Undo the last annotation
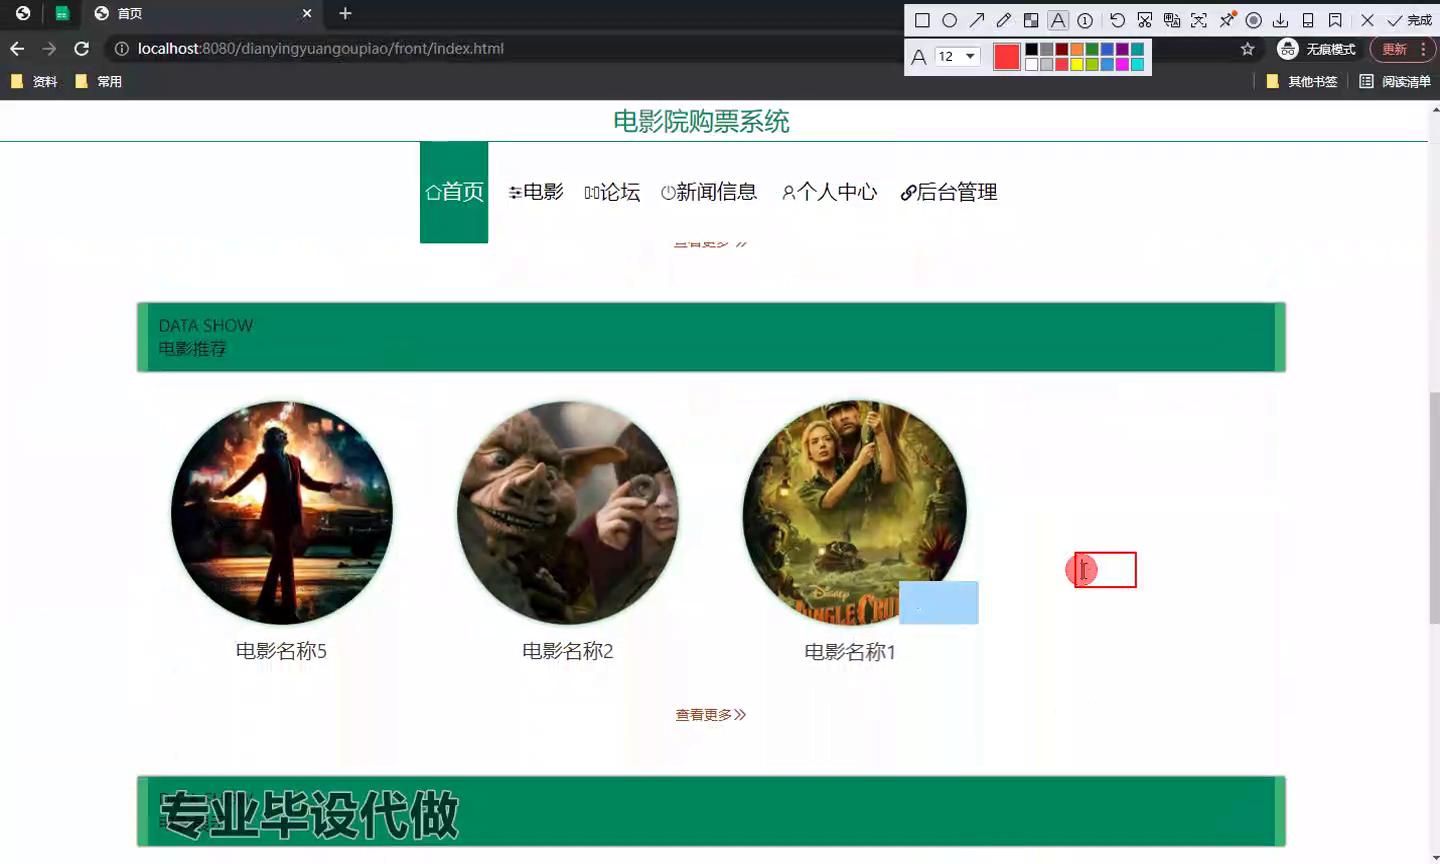Screen dimensions: 1440x864 (1118, 20)
